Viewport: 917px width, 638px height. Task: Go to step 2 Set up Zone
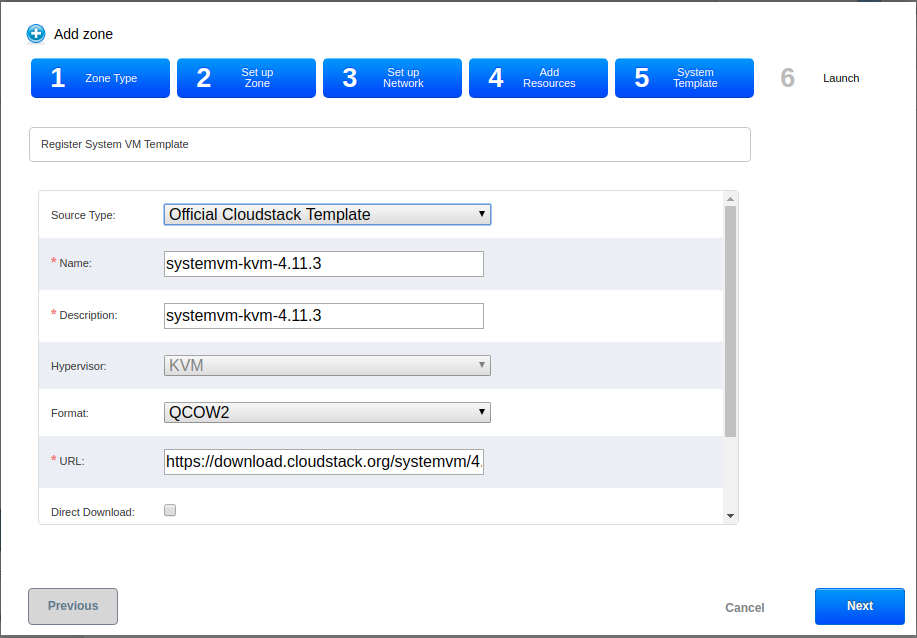246,78
